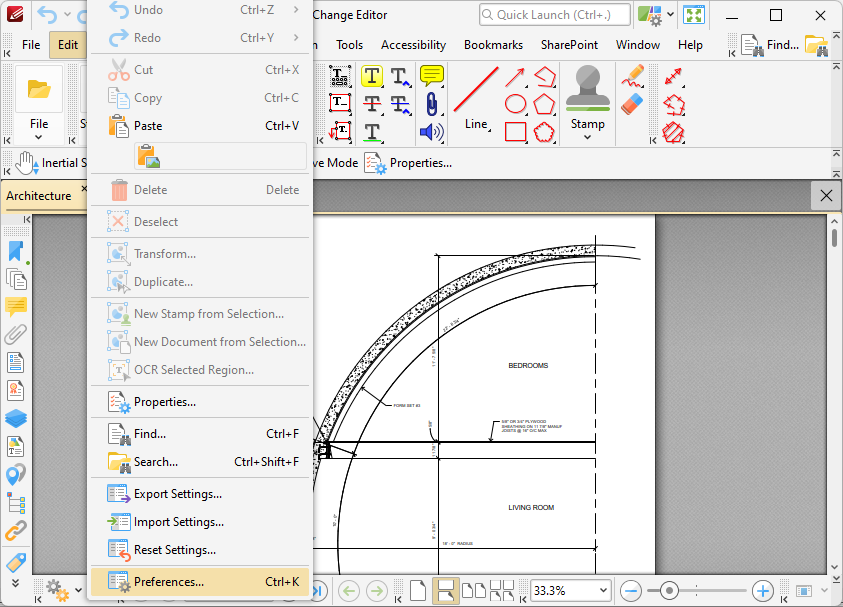Enable two pages layout
Screen dimensions: 843x607
[x=474, y=591]
